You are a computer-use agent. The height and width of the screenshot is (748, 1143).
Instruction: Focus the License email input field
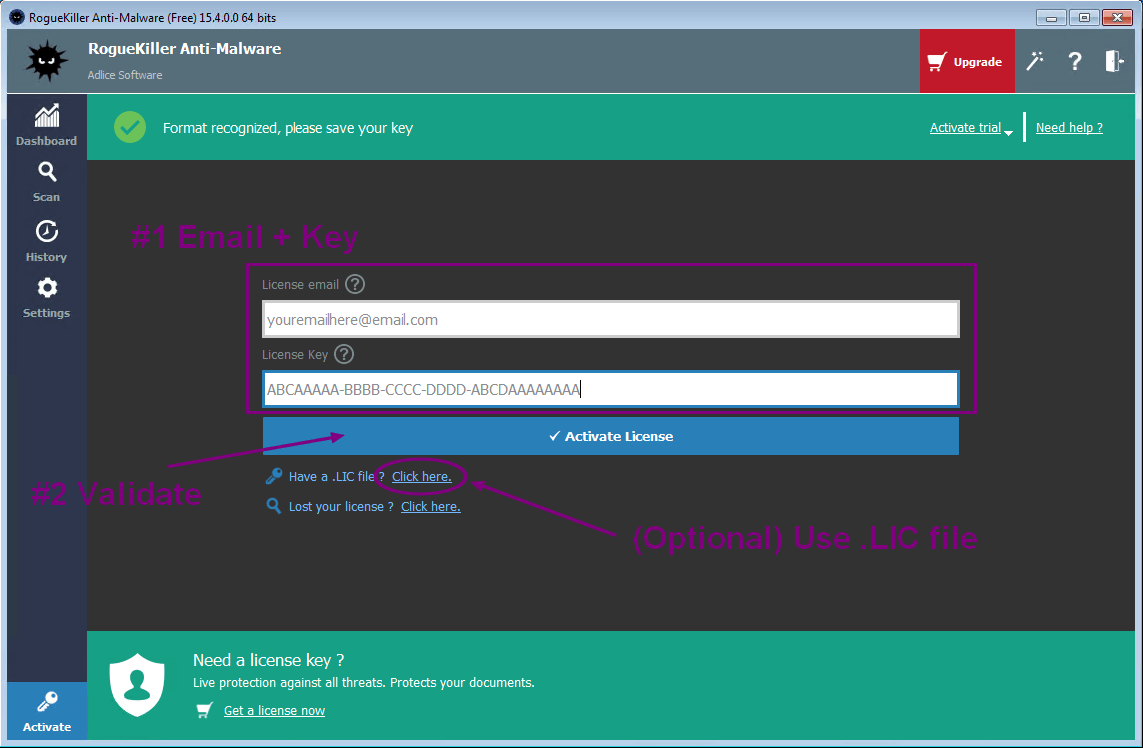tap(610, 320)
